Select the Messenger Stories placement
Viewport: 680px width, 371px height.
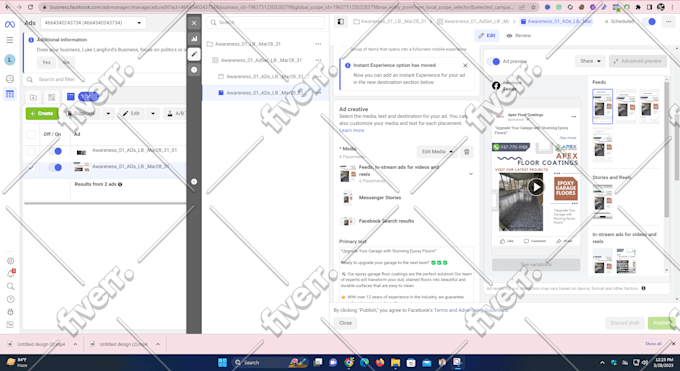click(x=380, y=198)
